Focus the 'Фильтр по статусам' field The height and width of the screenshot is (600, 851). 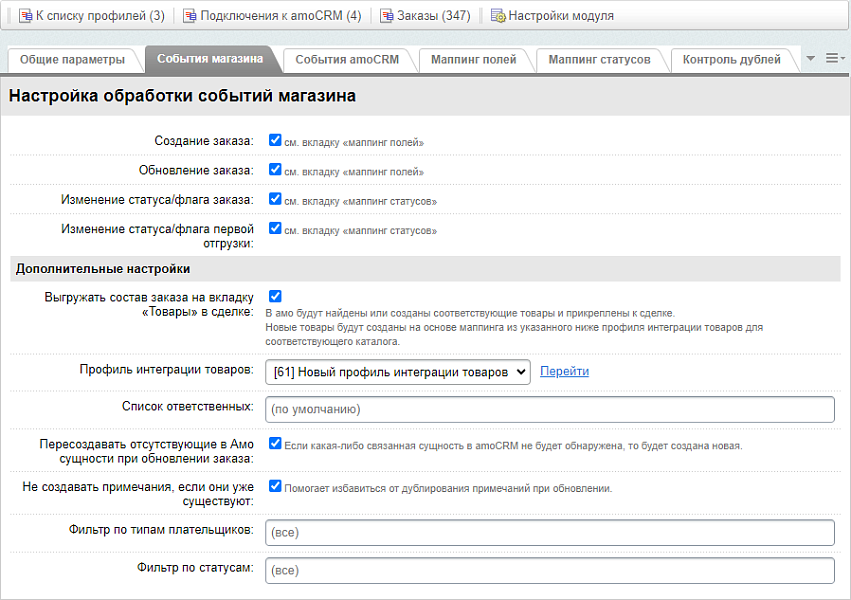[549, 571]
